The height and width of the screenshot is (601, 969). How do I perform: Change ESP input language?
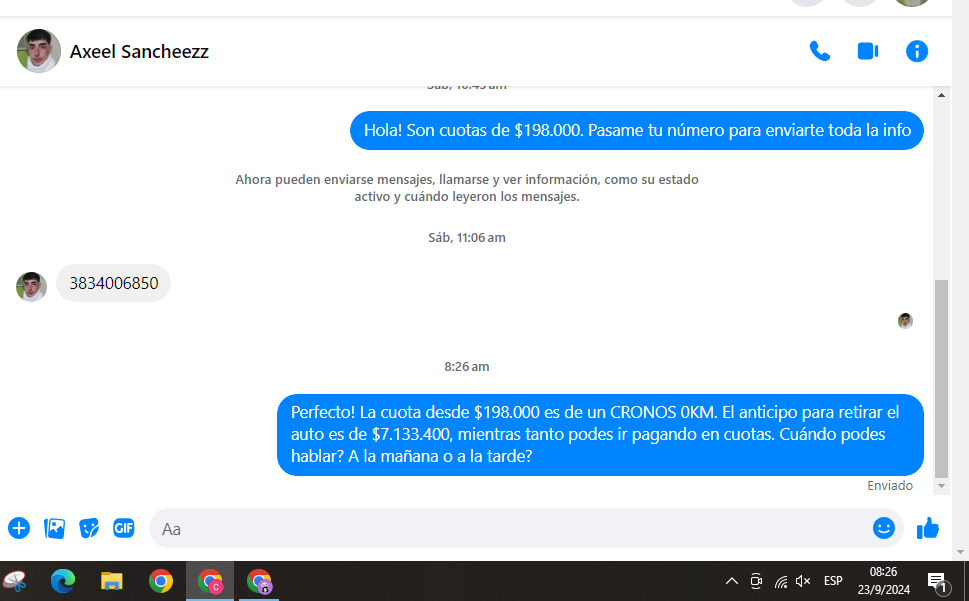pos(833,581)
